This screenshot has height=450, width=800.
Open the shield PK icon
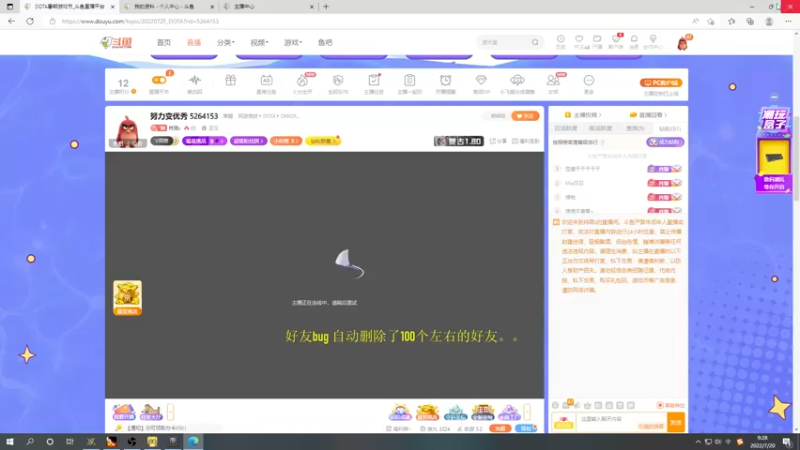click(x=338, y=80)
